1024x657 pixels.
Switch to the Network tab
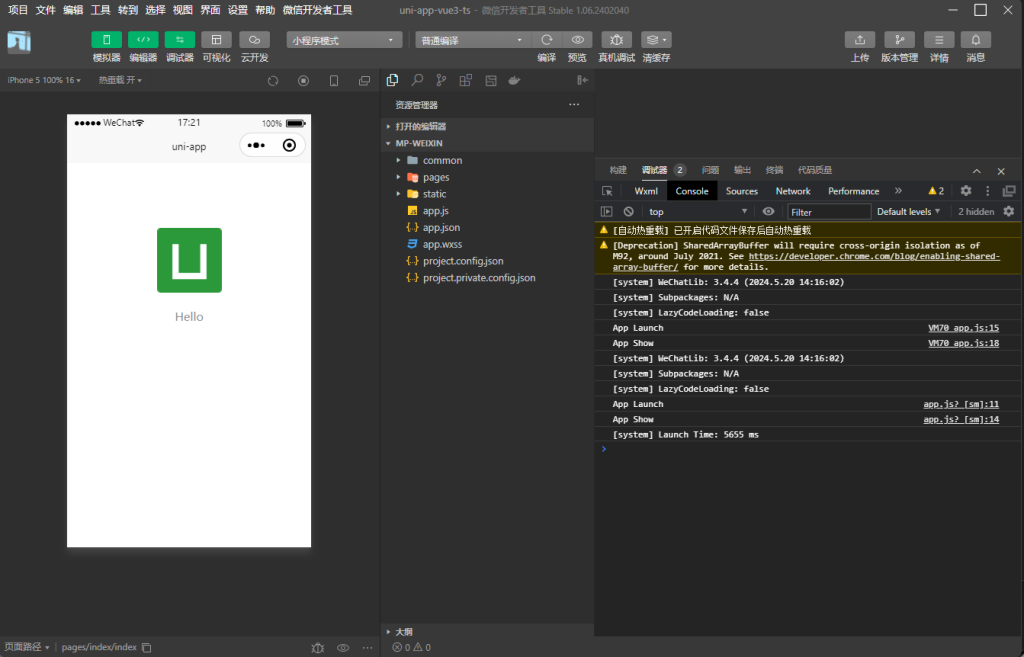pos(793,191)
